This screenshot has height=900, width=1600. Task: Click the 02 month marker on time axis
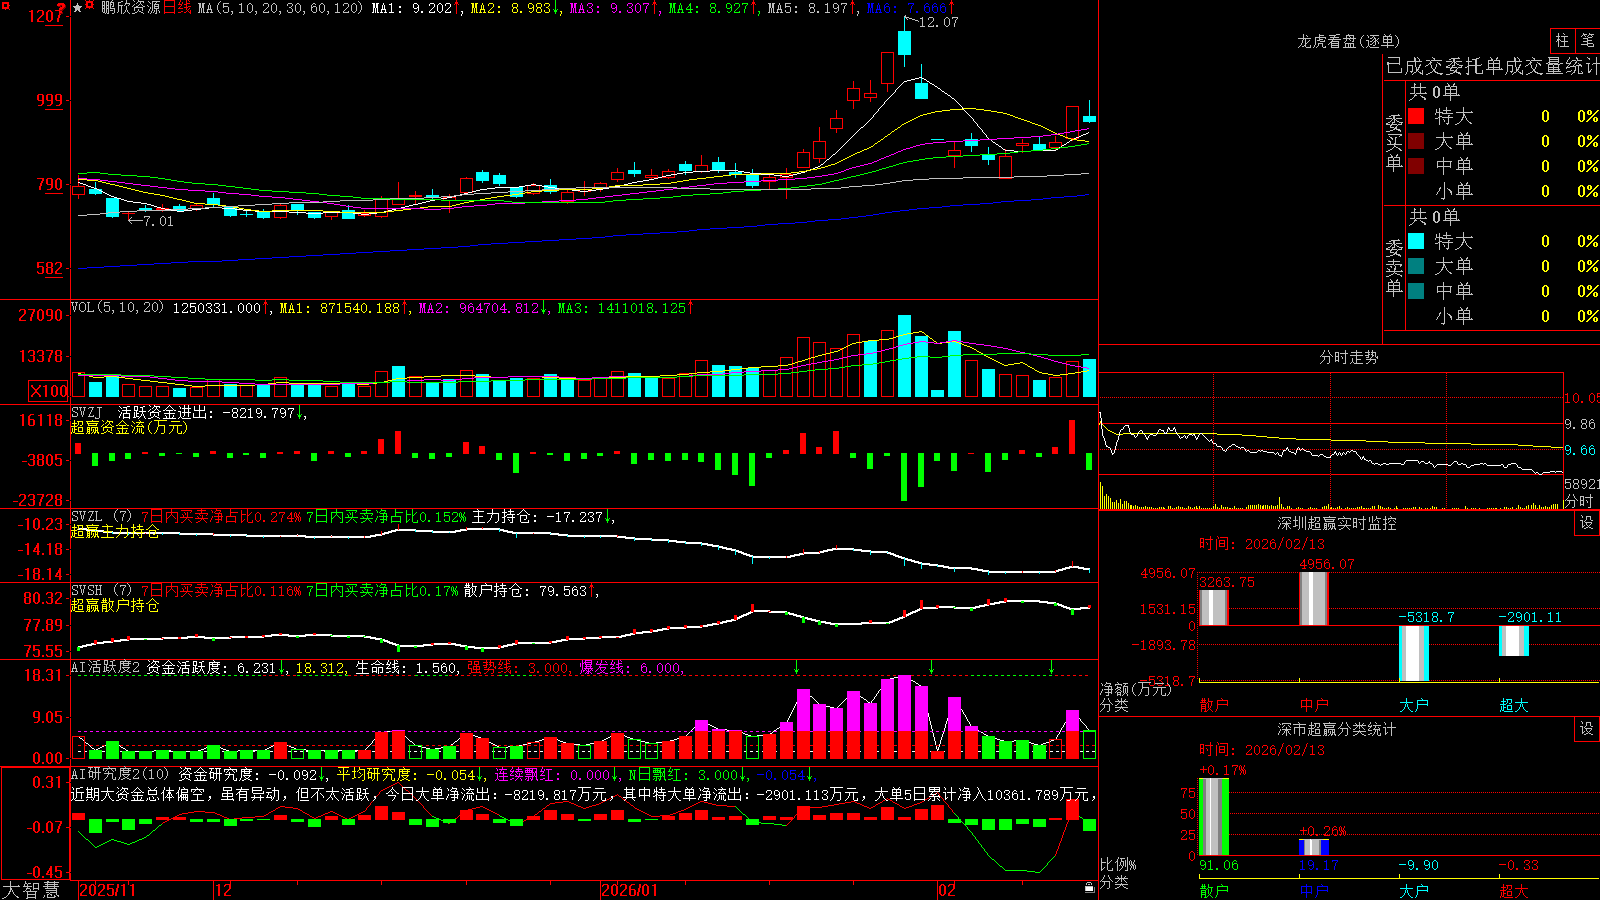point(947,890)
